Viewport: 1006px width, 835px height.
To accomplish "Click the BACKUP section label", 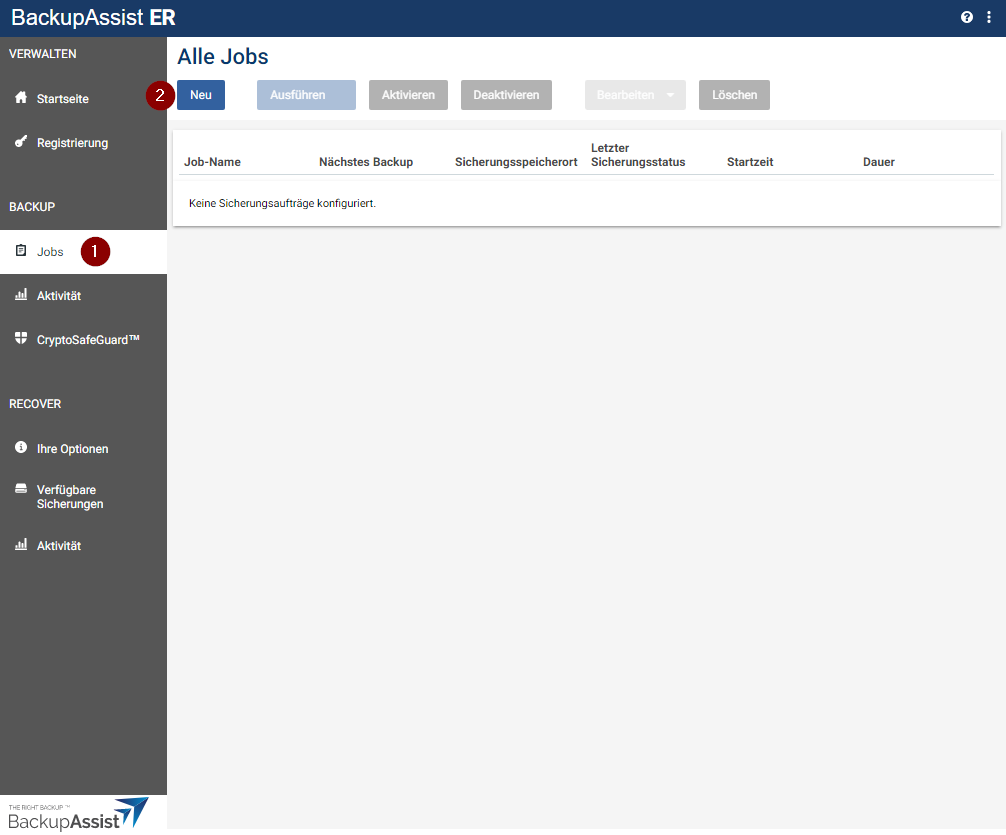I will point(32,207).
